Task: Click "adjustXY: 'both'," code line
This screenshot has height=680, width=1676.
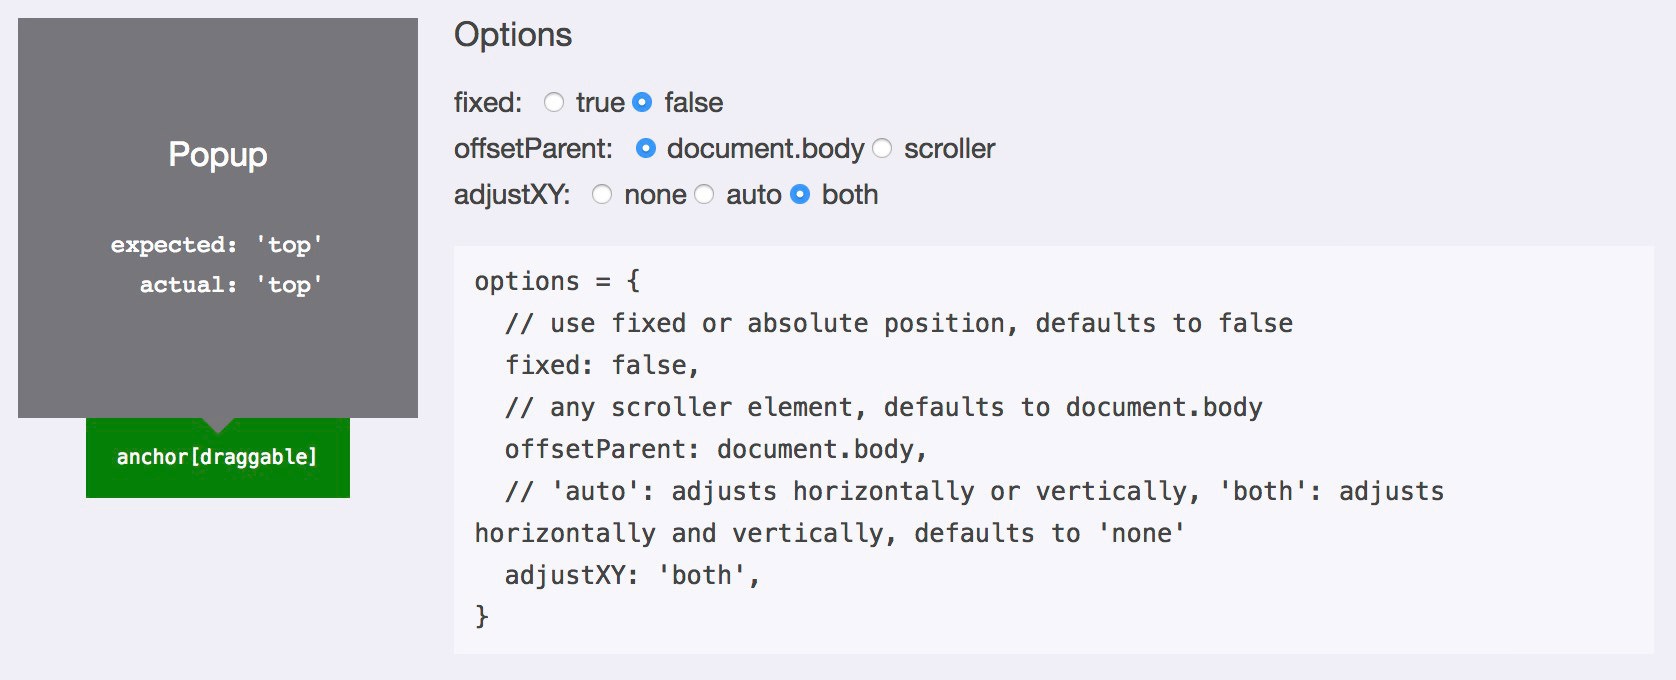Action: click(x=632, y=575)
